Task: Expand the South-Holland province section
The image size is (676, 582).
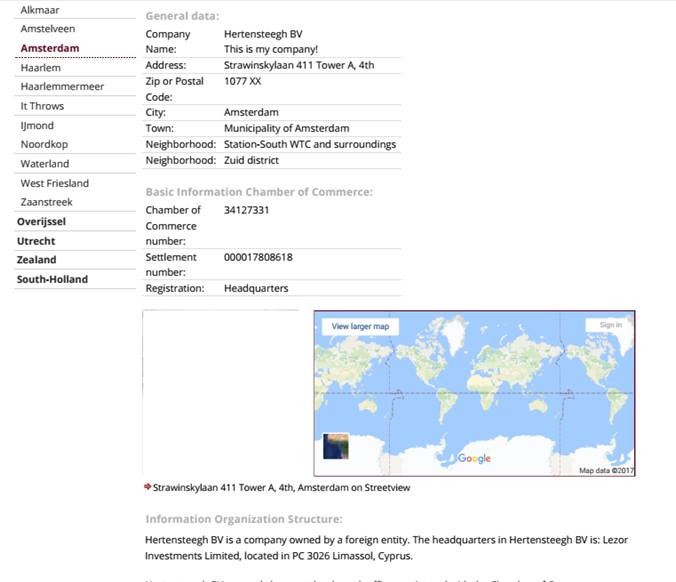Action: click(52, 279)
